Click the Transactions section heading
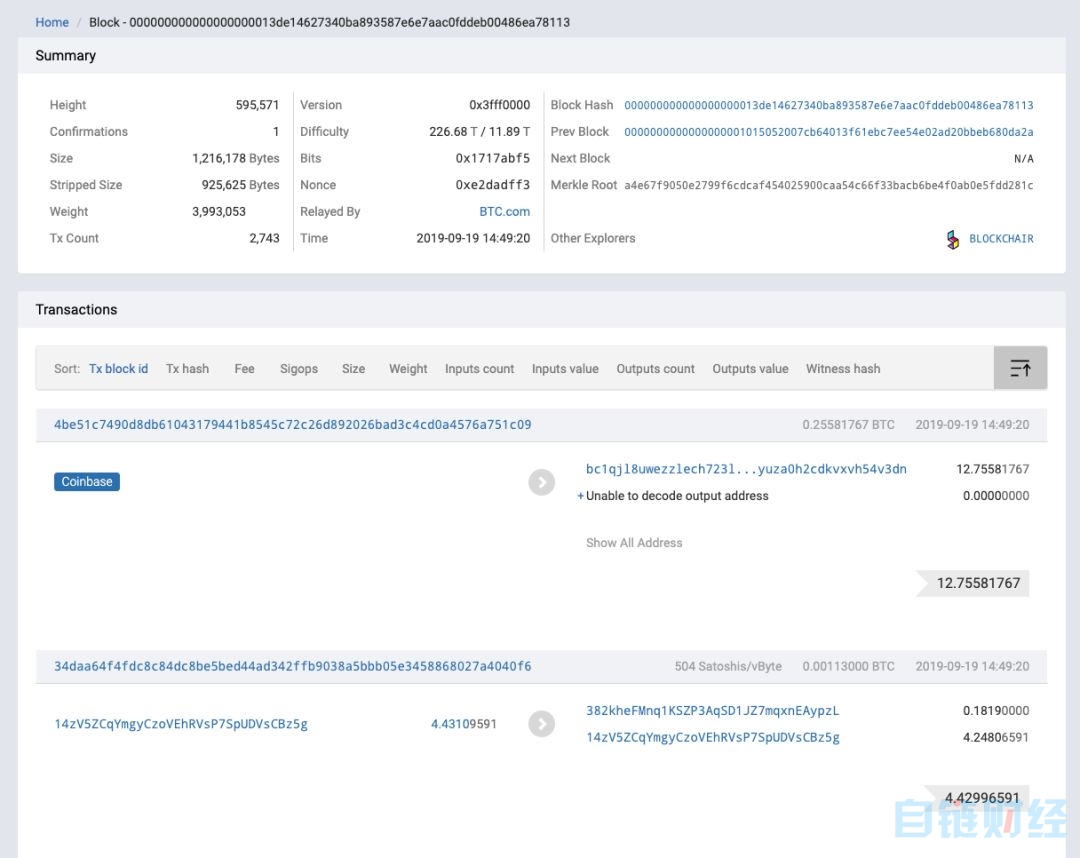Image resolution: width=1080 pixels, height=858 pixels. 76,310
